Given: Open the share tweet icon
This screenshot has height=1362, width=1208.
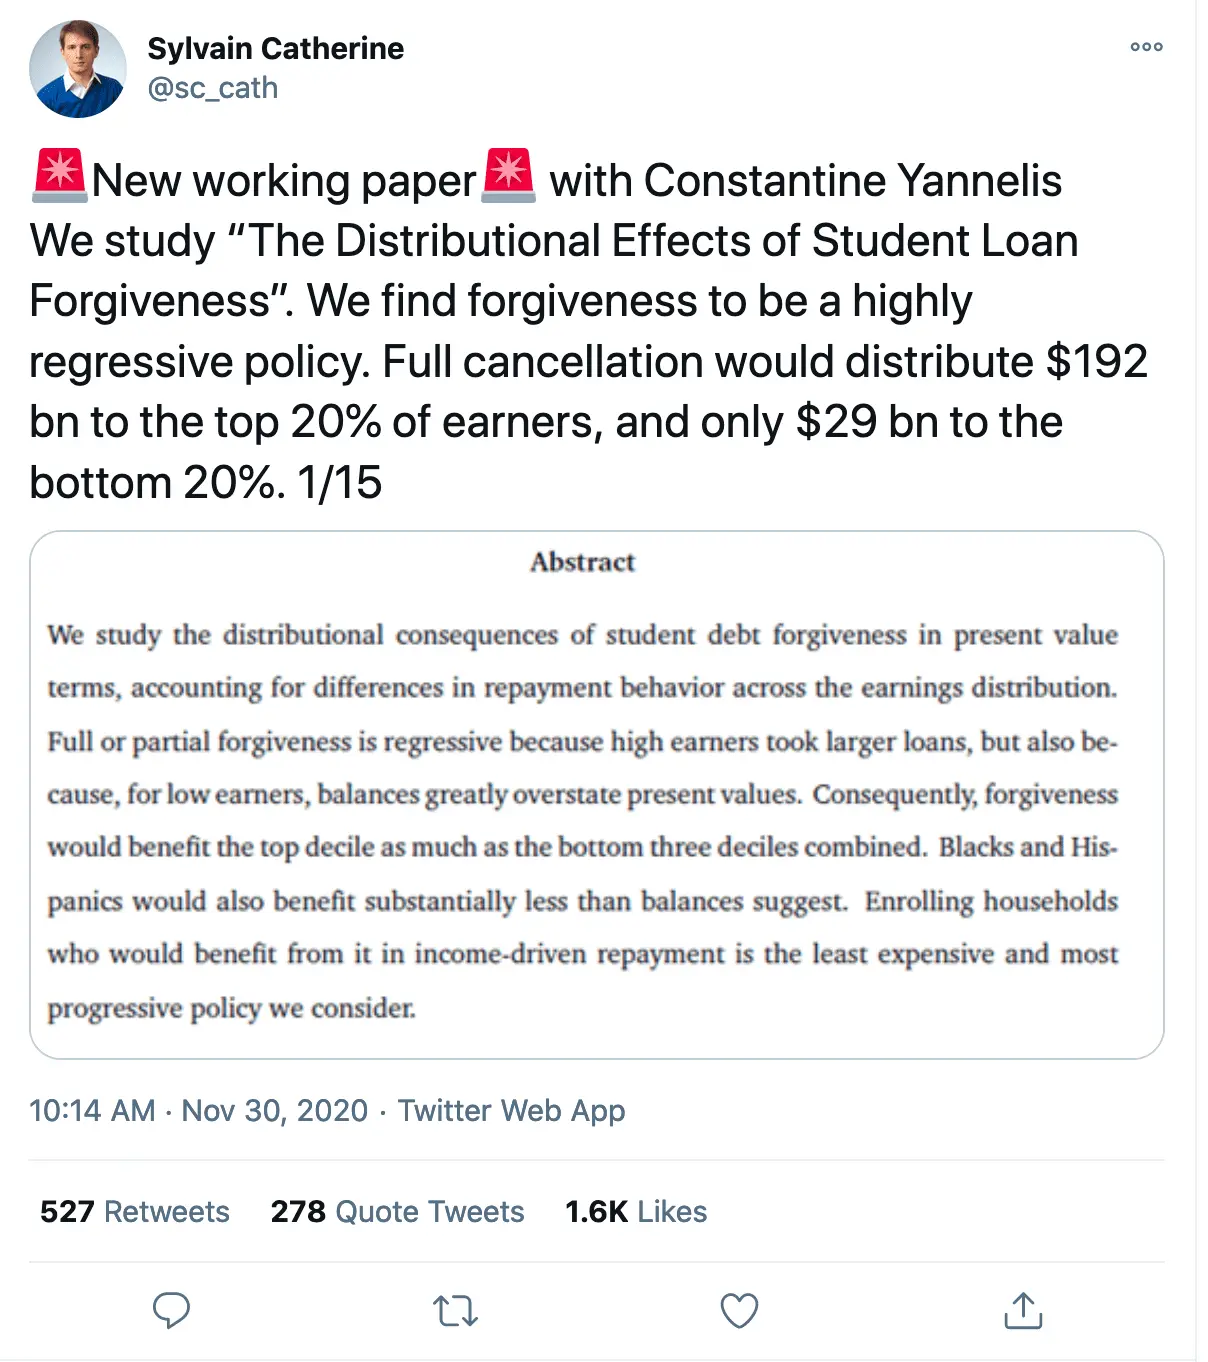Looking at the screenshot, I should 1022,1310.
